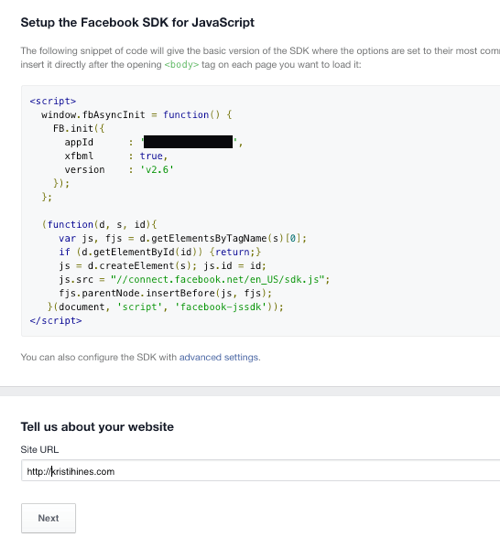
Task: Click the closing </script> tag
Action: 56,320
